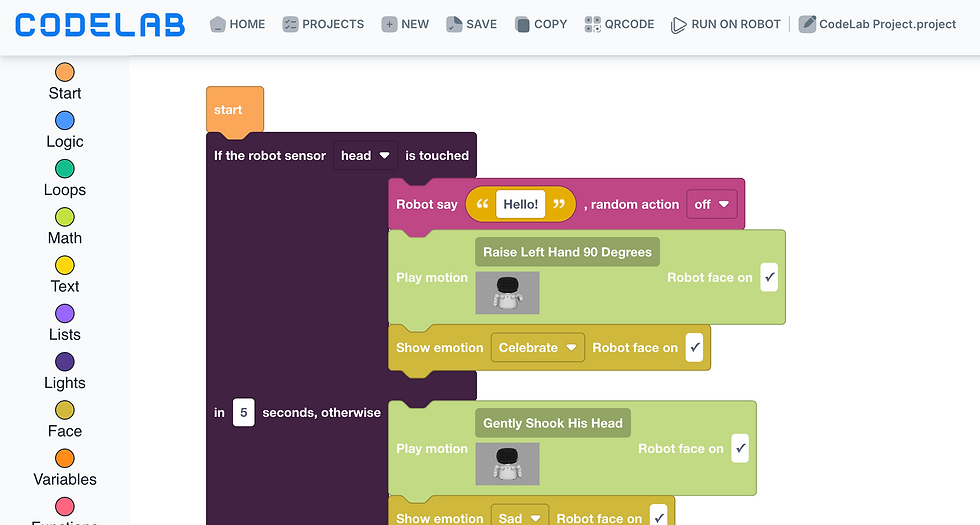Select the pink Functions category circle
The height and width of the screenshot is (525, 980).
[x=64, y=506]
